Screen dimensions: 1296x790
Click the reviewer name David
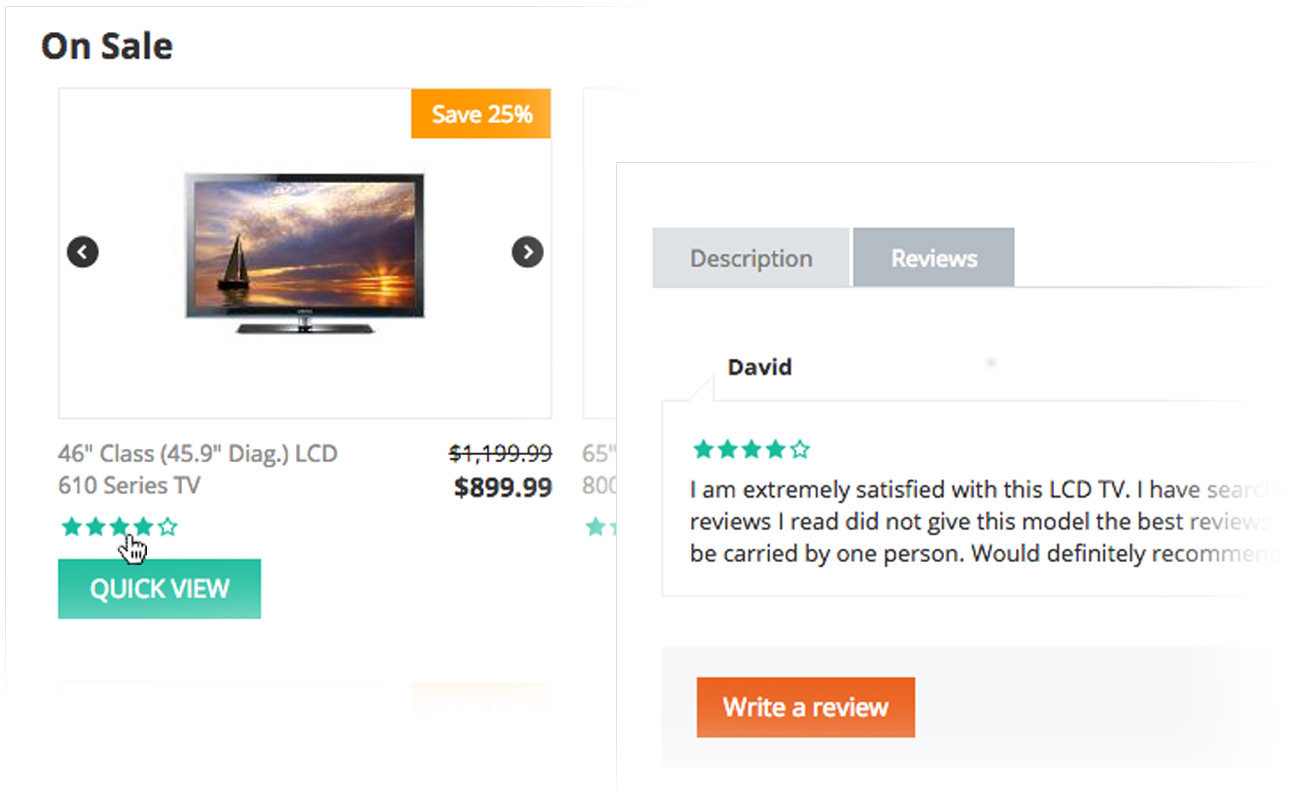[x=760, y=367]
